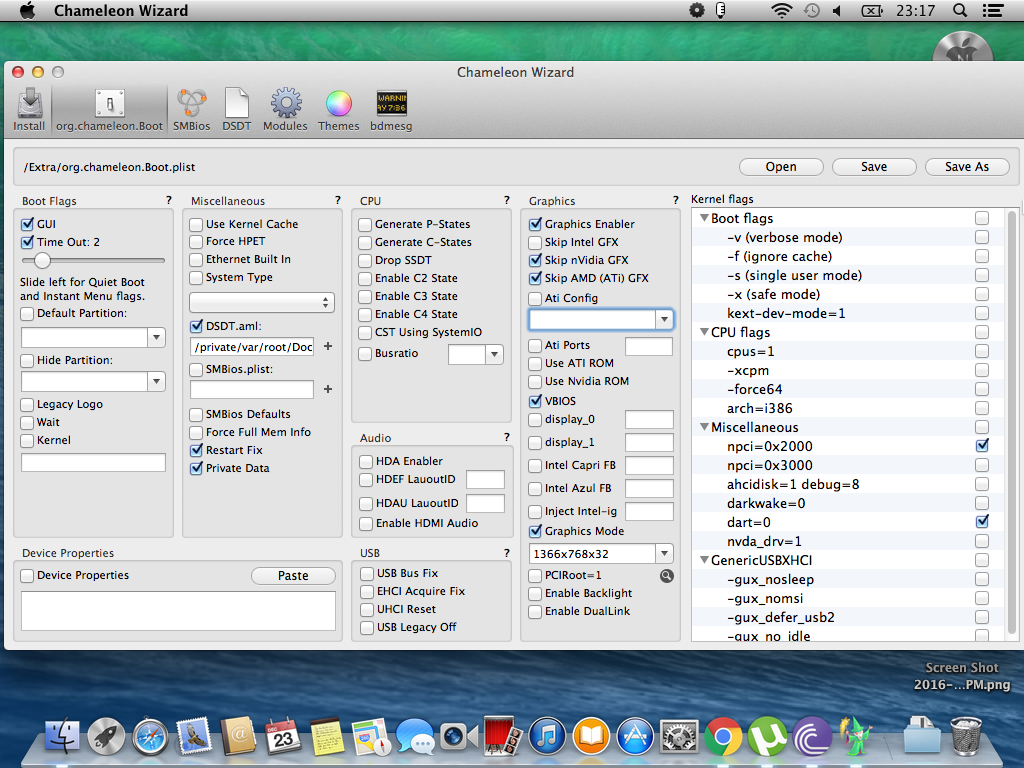Open the org.chameleon.Boot toolbar tab
Image resolution: width=1024 pixels, height=768 pixels.
click(110, 109)
